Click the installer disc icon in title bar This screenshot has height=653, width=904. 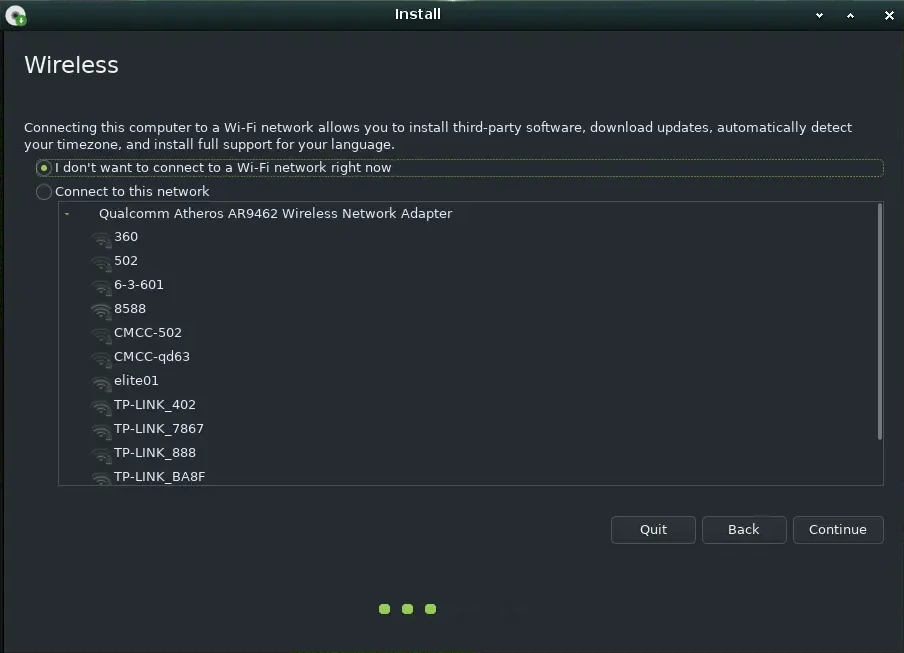click(x=15, y=15)
